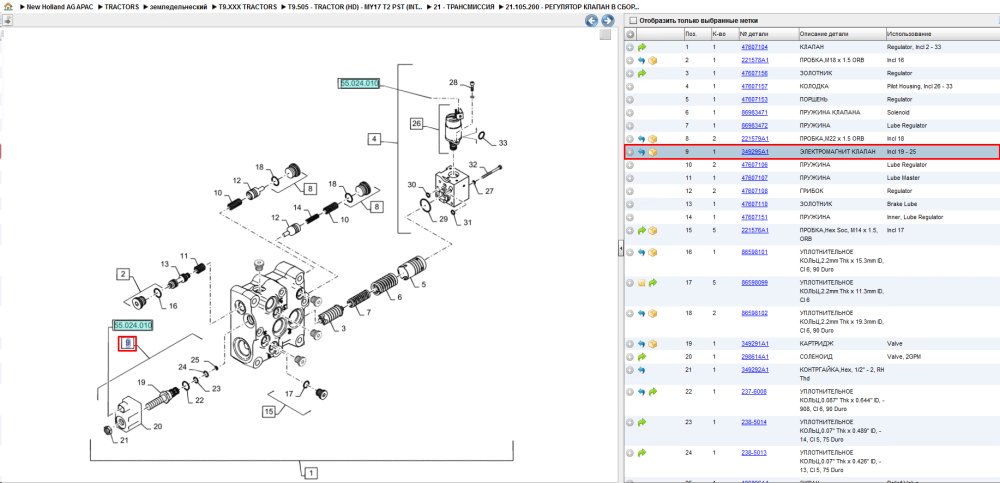Click blue arrow icon for row 19 КАРТРИДЖ
The image size is (1000, 483).
click(642, 344)
